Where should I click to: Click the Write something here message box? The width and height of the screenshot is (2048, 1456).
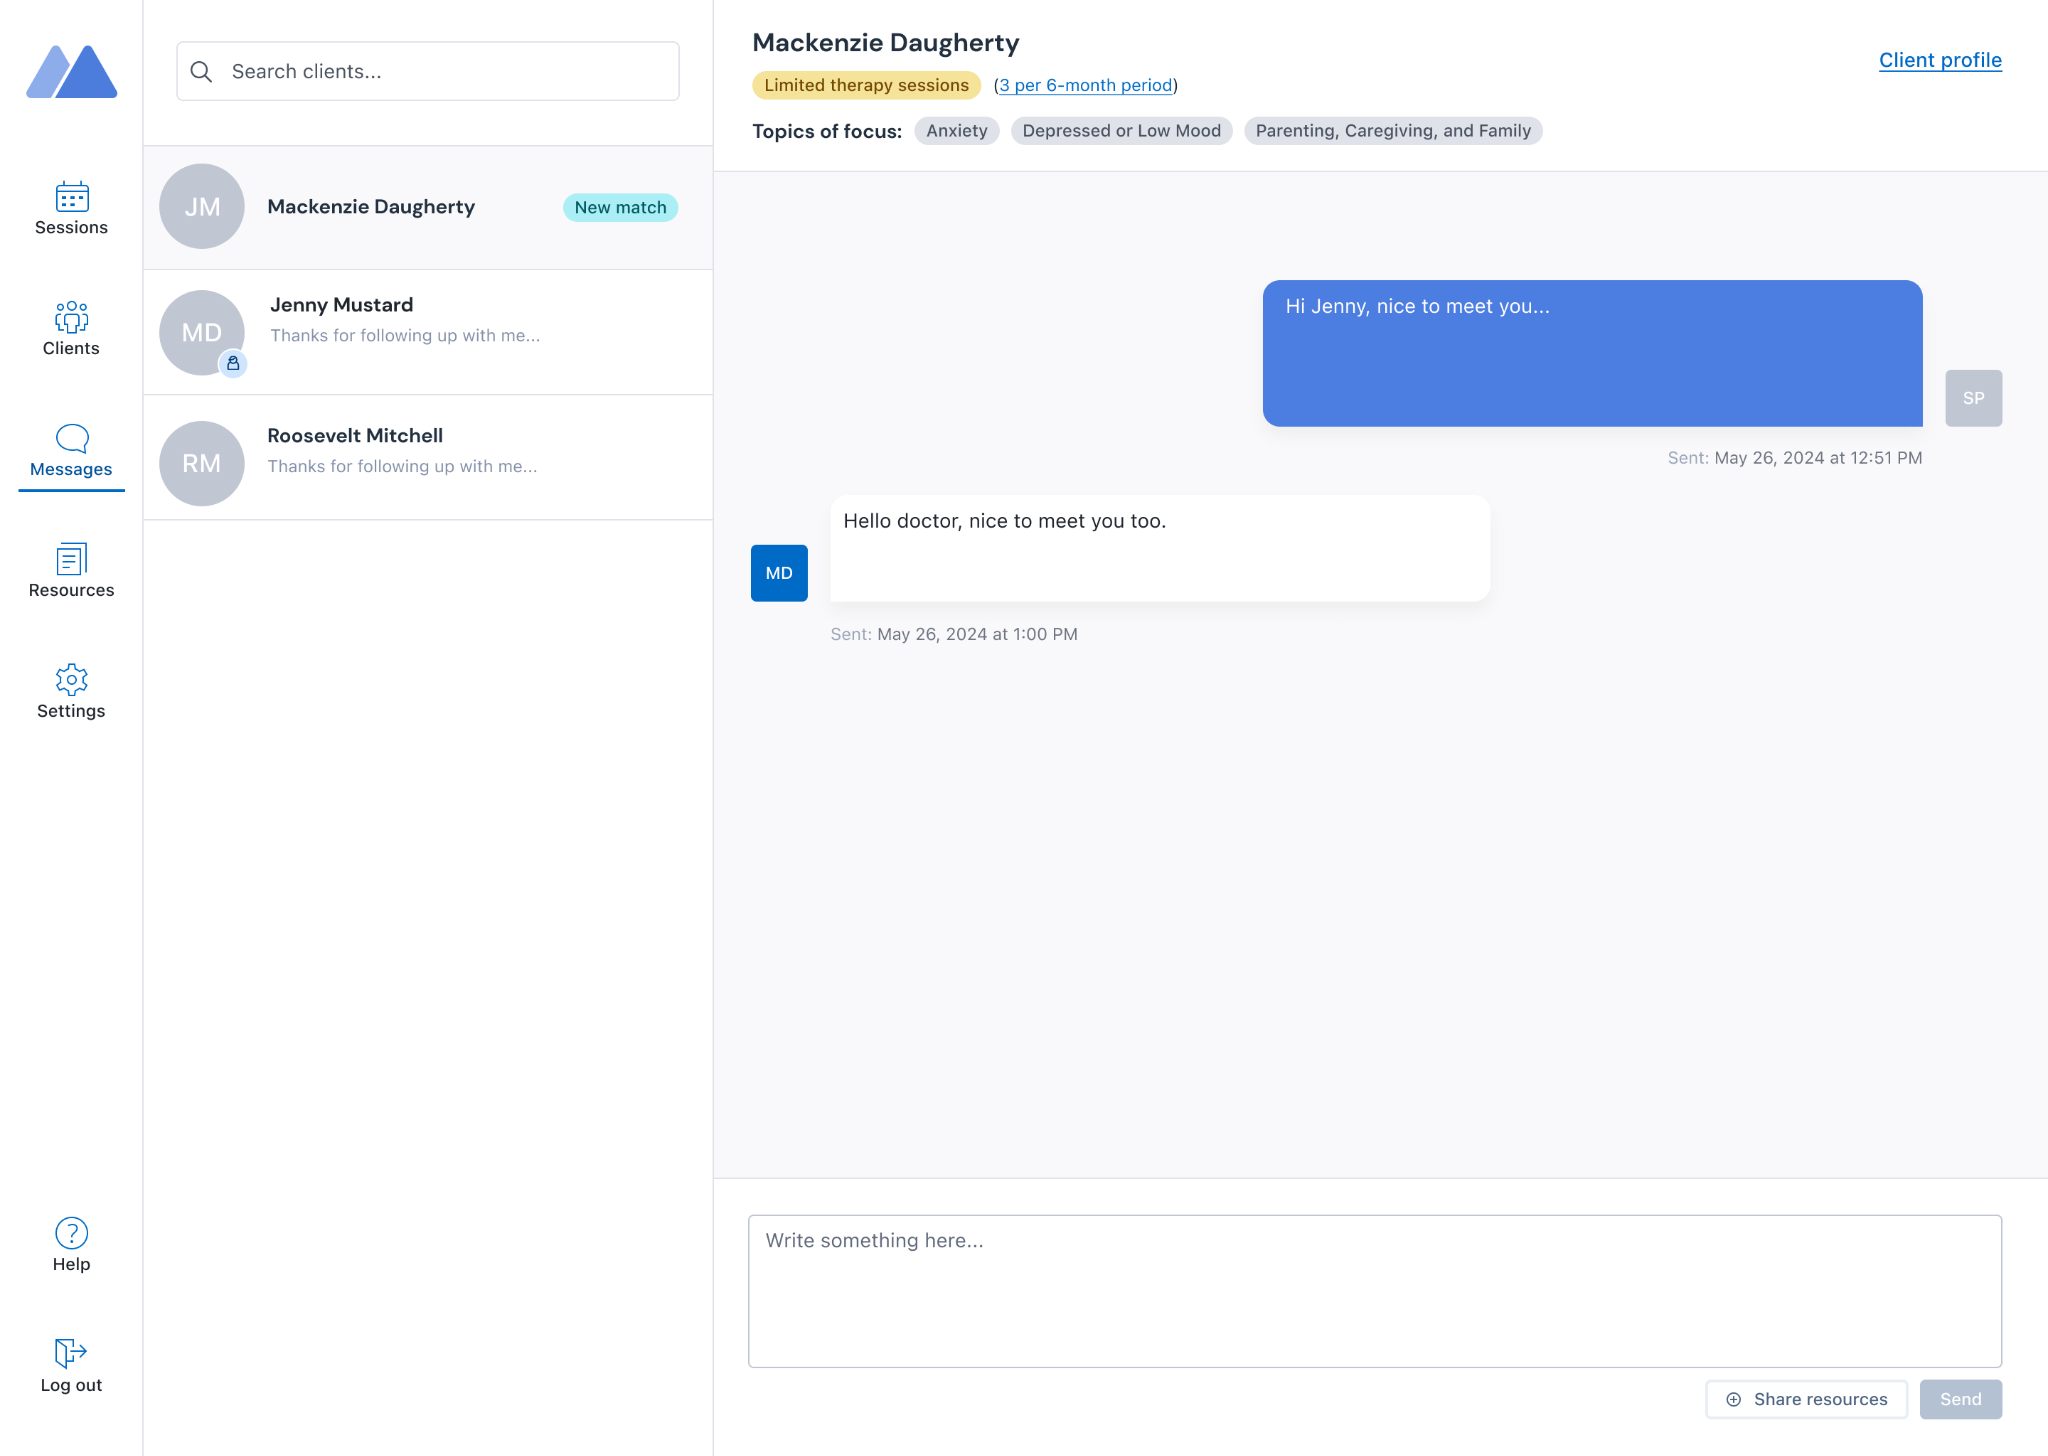tap(1374, 1290)
